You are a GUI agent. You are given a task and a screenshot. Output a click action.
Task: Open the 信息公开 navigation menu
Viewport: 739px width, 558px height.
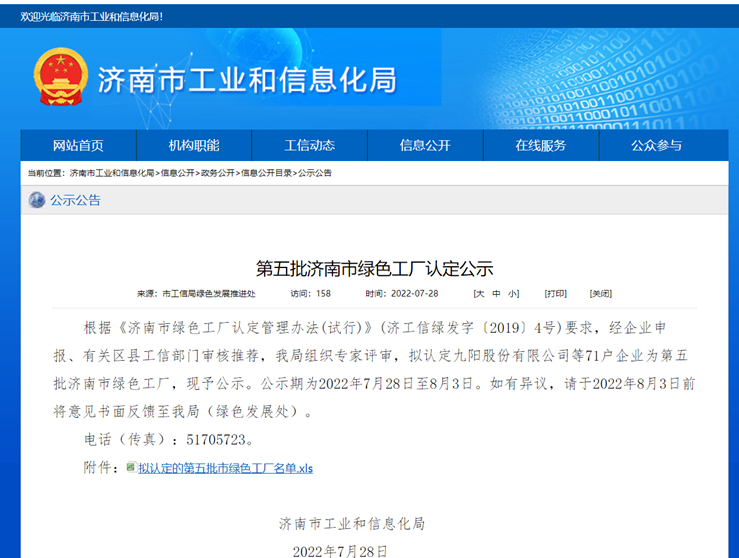pos(425,146)
